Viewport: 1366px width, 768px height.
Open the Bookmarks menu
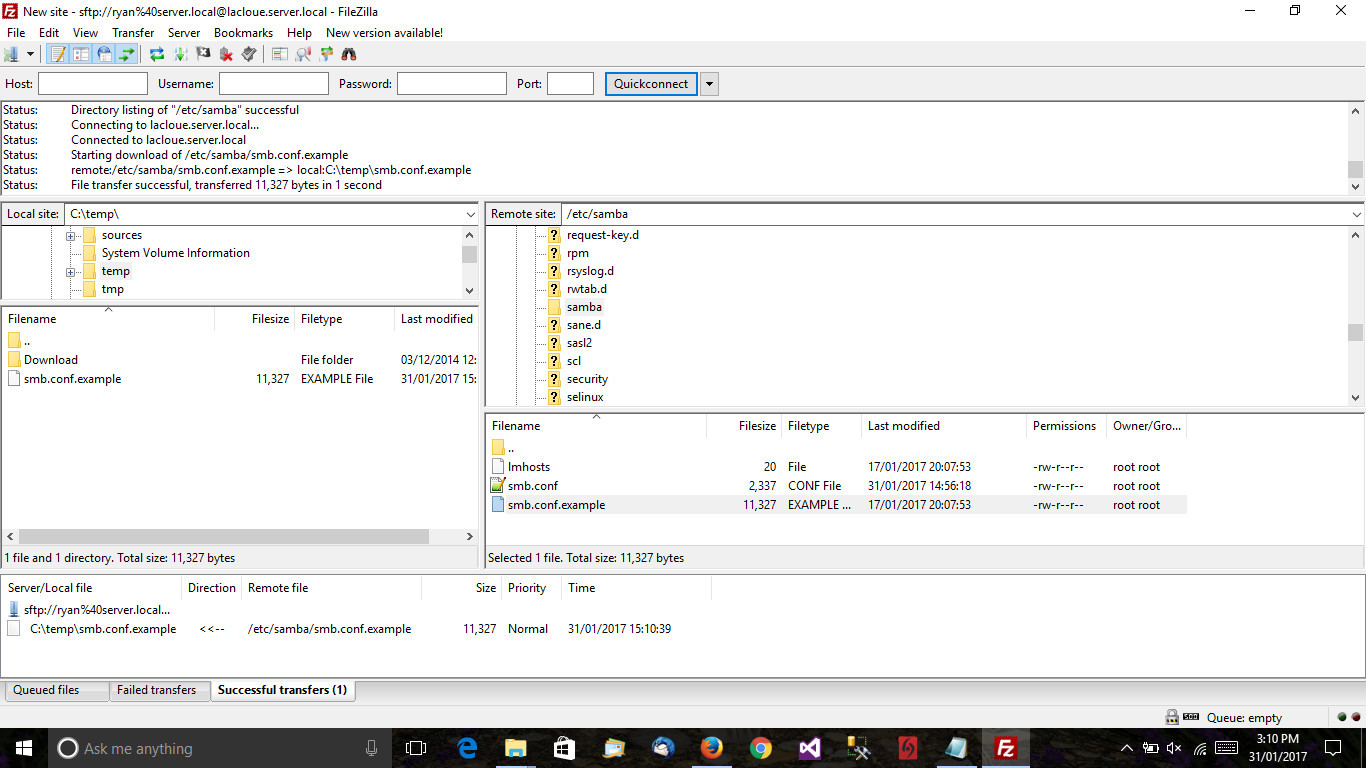coord(243,33)
